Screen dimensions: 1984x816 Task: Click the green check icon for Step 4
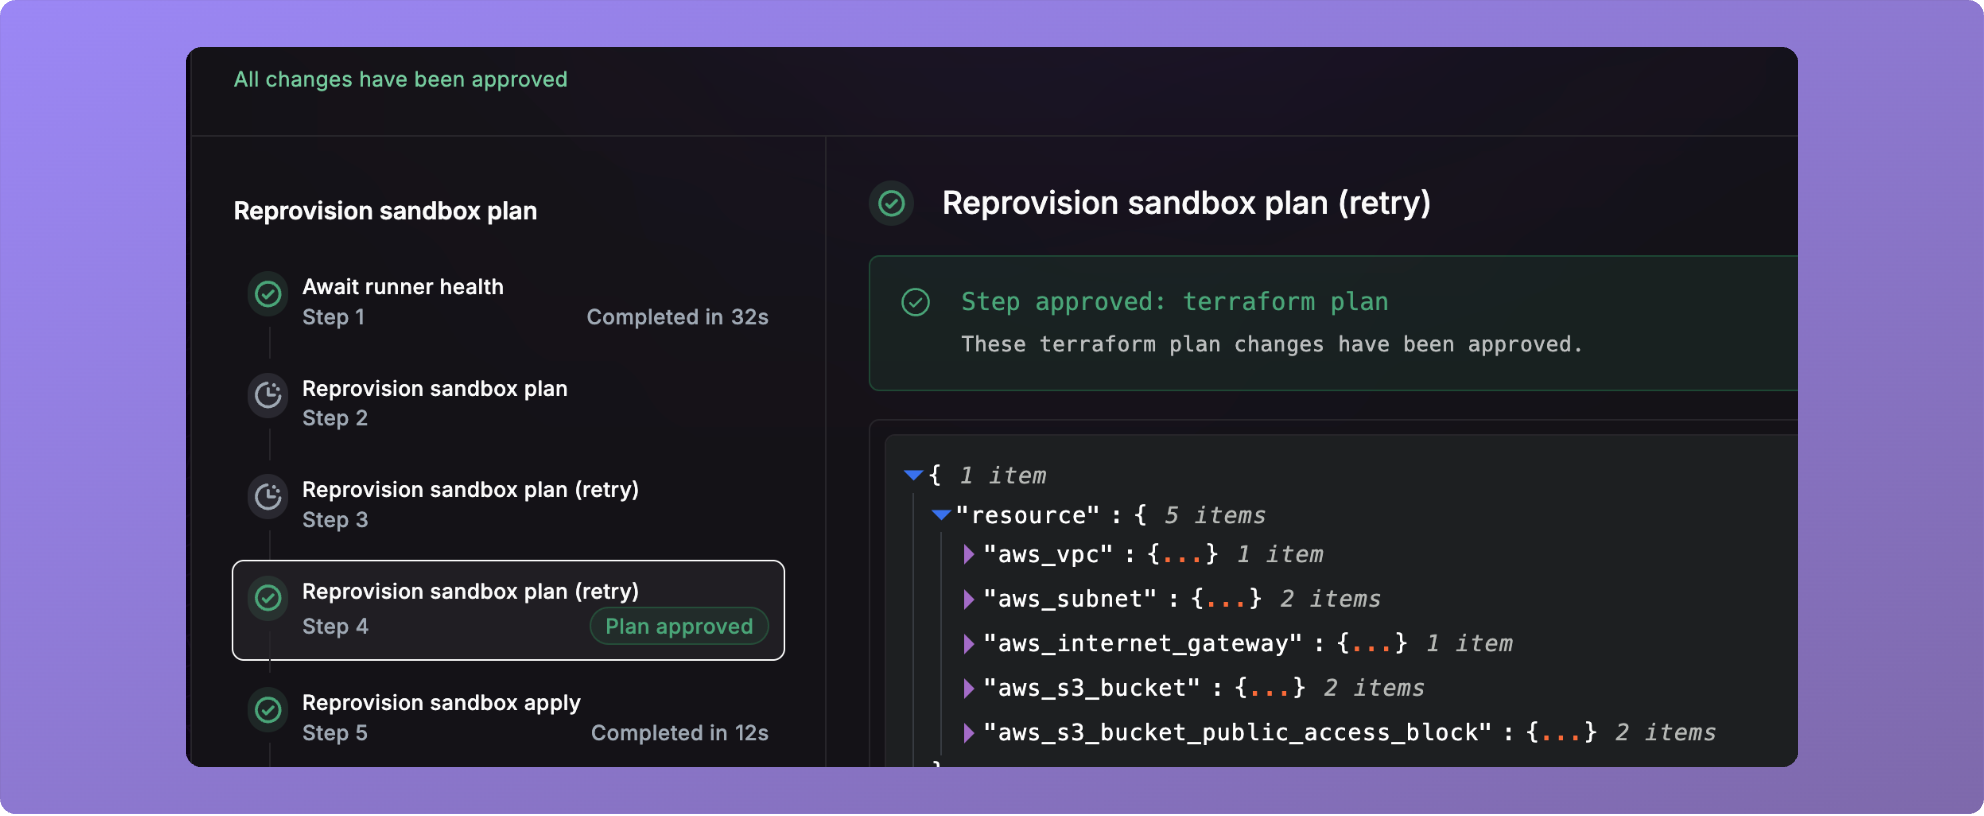pyautogui.click(x=268, y=598)
